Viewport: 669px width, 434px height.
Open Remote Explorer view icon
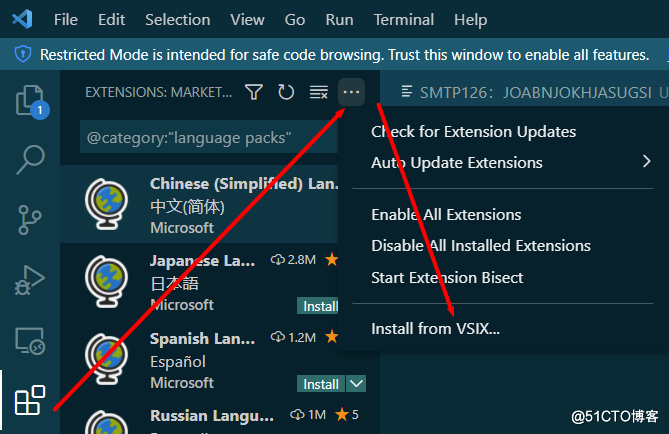coord(30,341)
